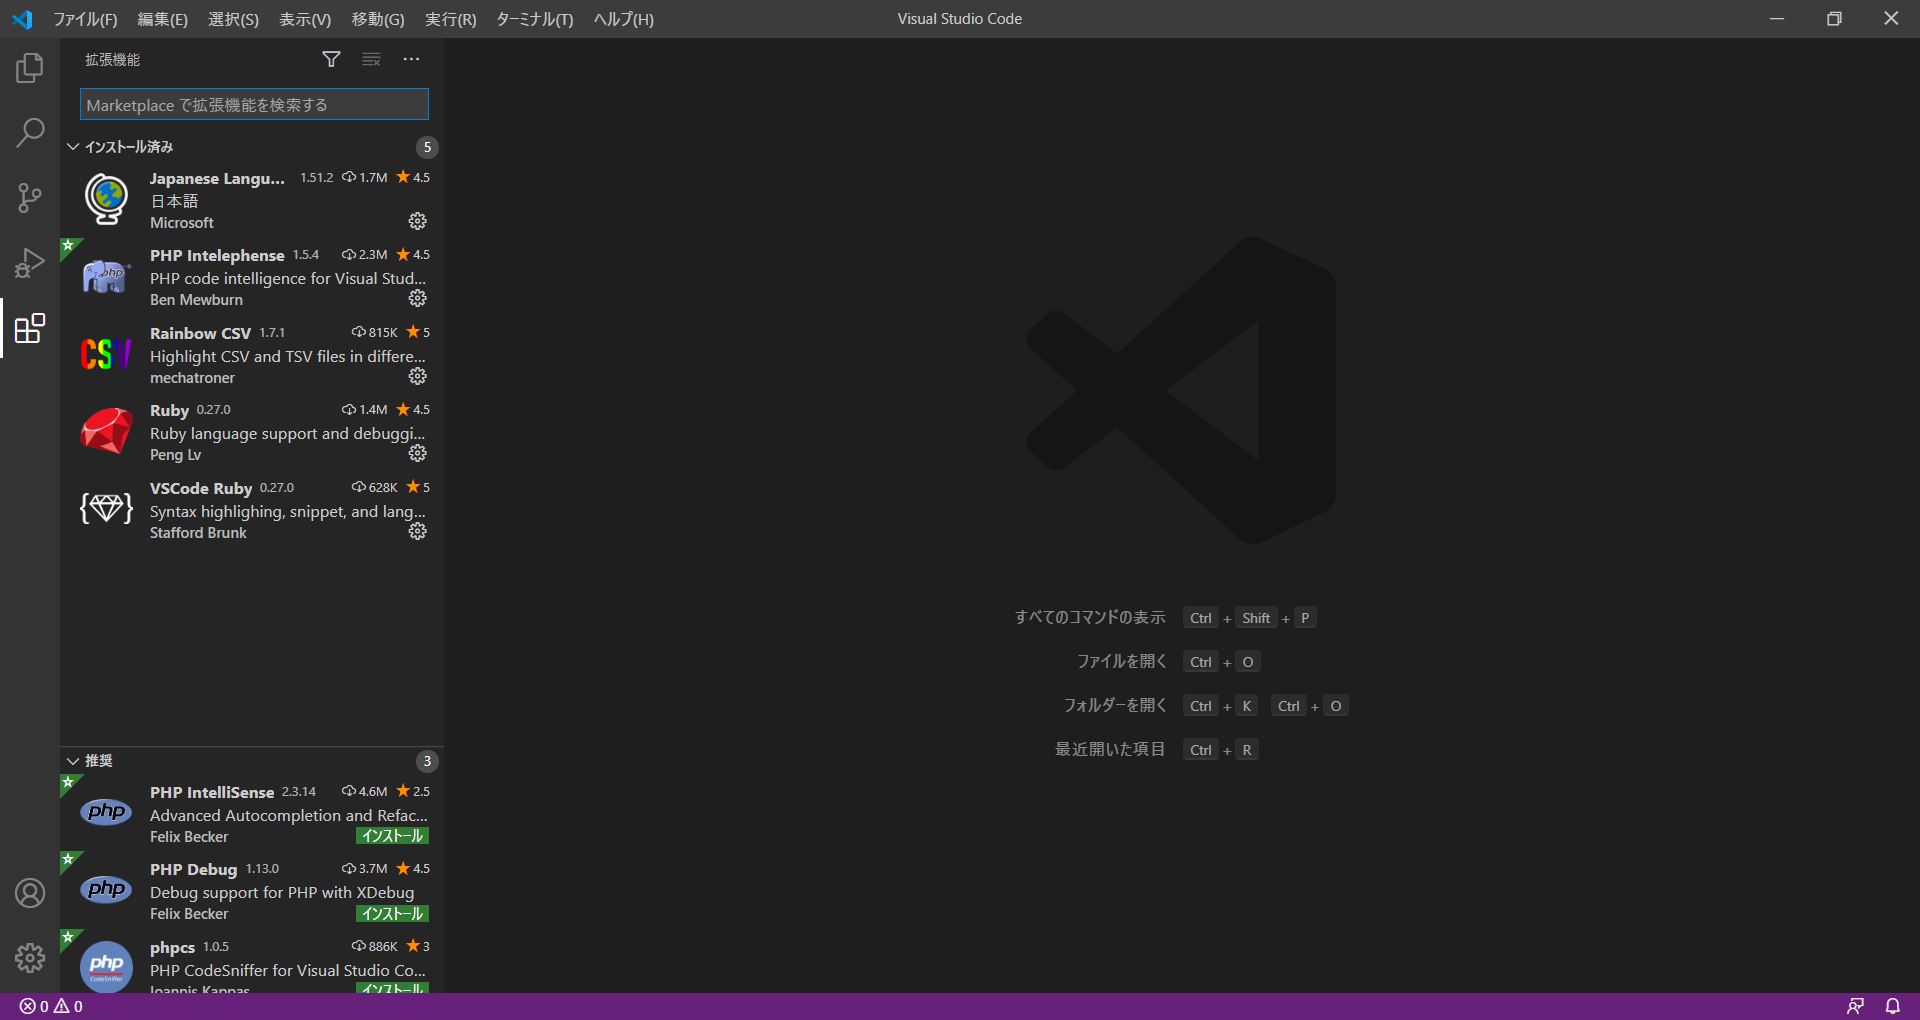The width and height of the screenshot is (1920, 1020).
Task: Click the PHP Intelephense elephant icon
Action: 106,276
